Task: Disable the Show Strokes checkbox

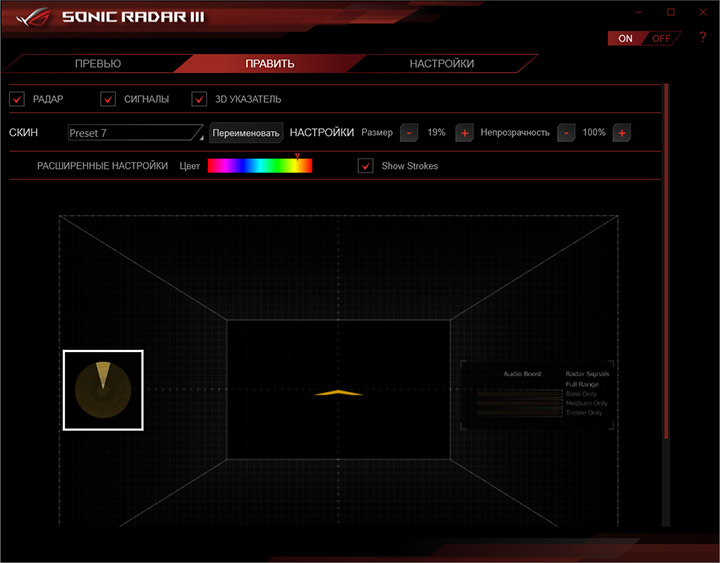Action: point(366,166)
